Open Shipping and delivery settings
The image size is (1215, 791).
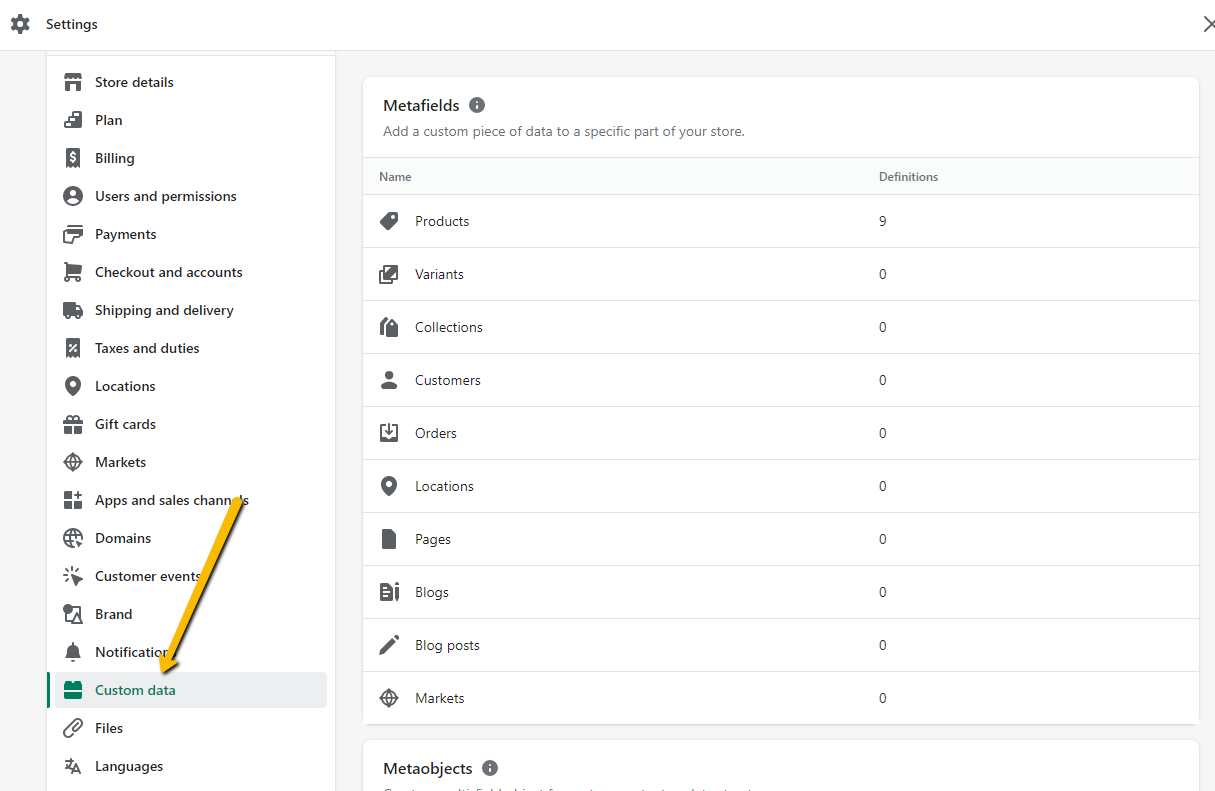pos(164,310)
